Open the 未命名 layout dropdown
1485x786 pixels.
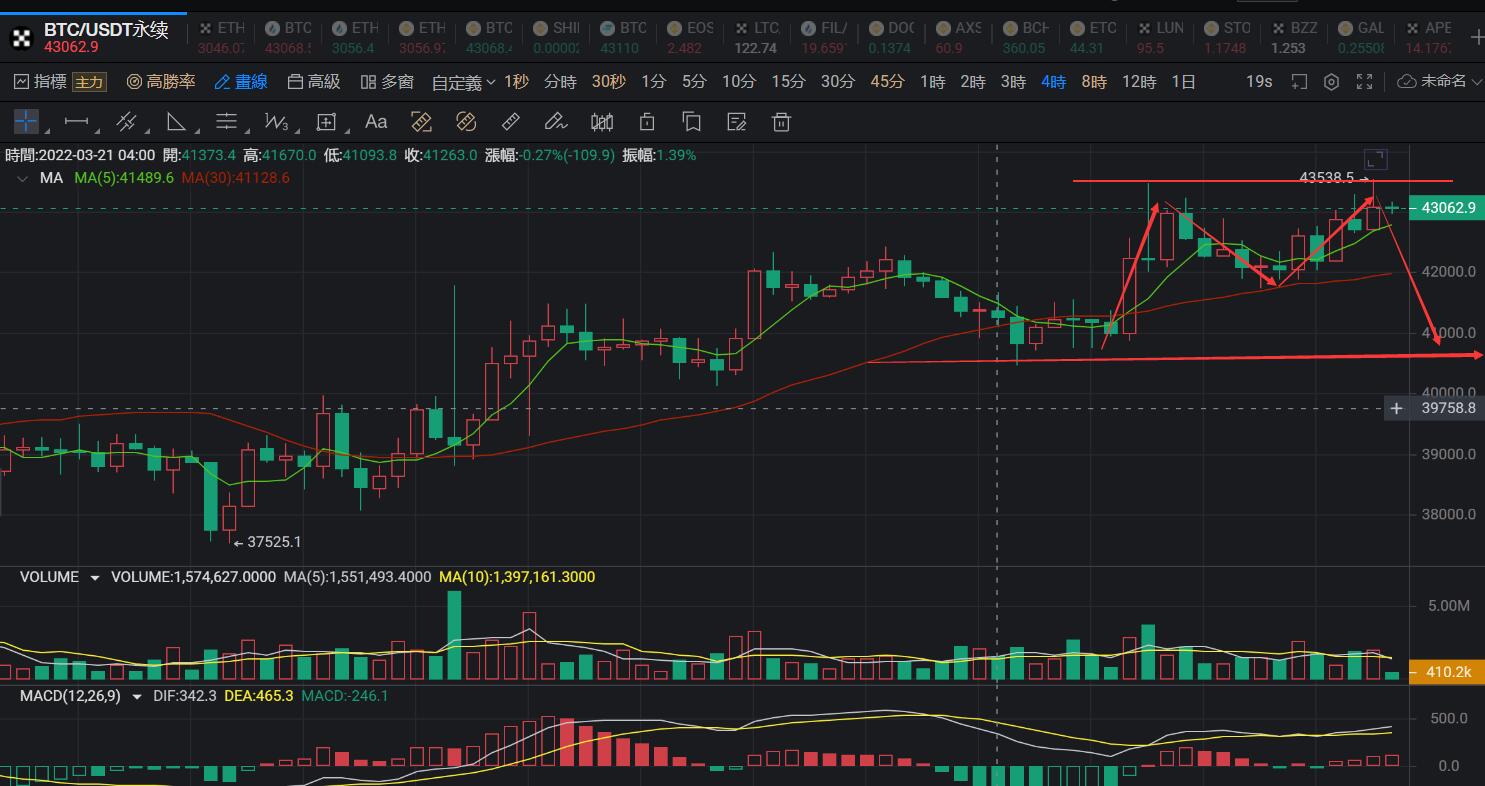1438,82
